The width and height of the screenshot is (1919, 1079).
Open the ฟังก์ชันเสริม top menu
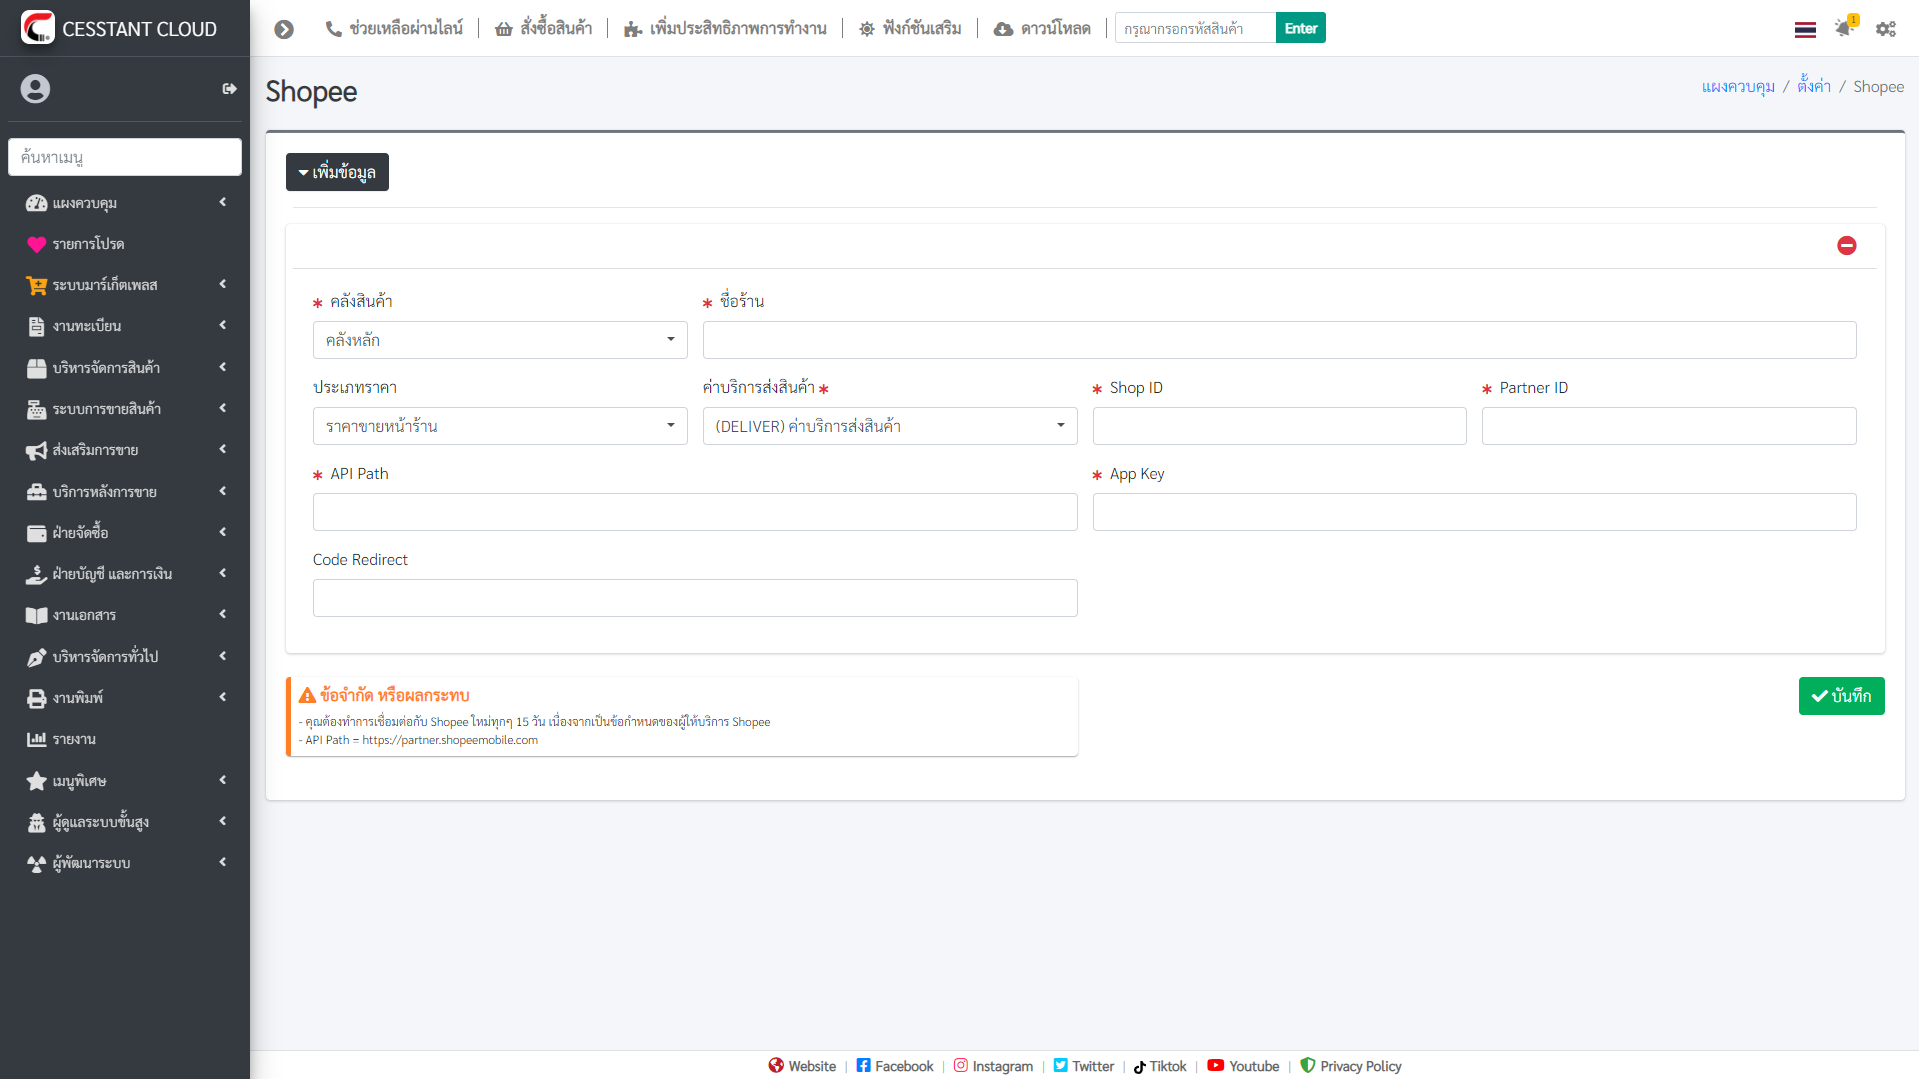[x=910, y=29]
